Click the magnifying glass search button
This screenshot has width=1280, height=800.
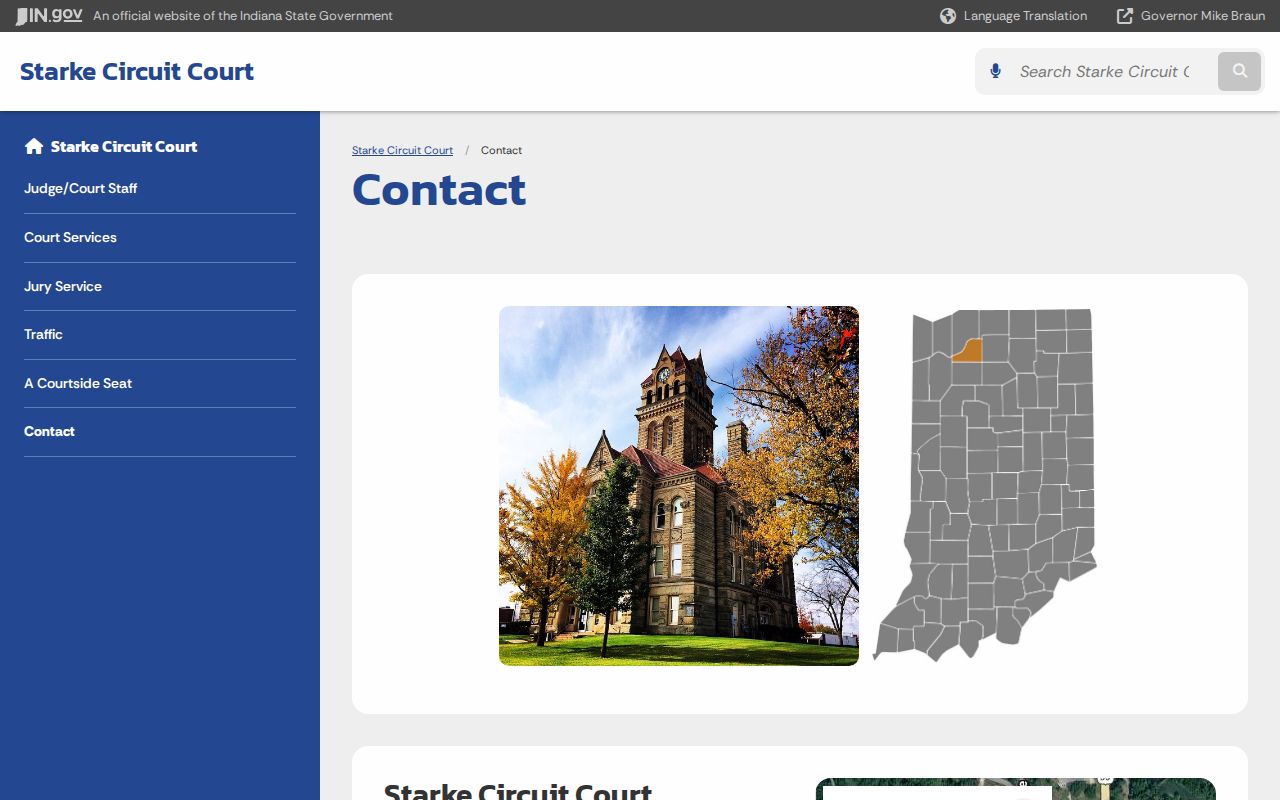(1240, 71)
